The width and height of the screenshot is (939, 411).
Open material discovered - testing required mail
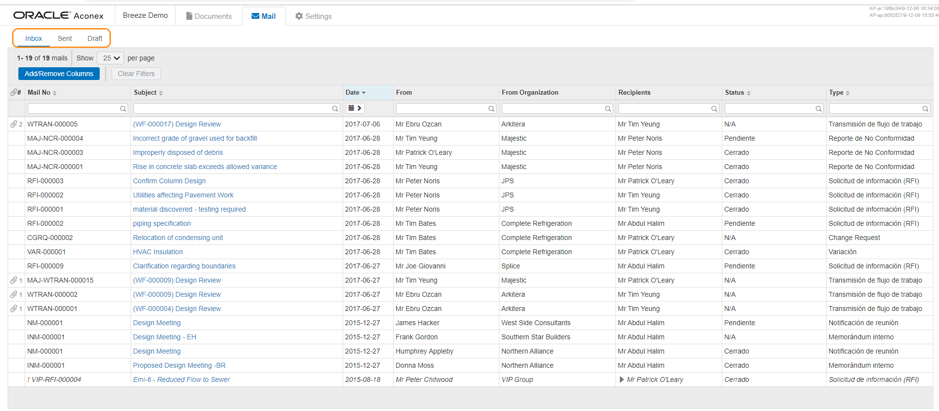click(189, 210)
